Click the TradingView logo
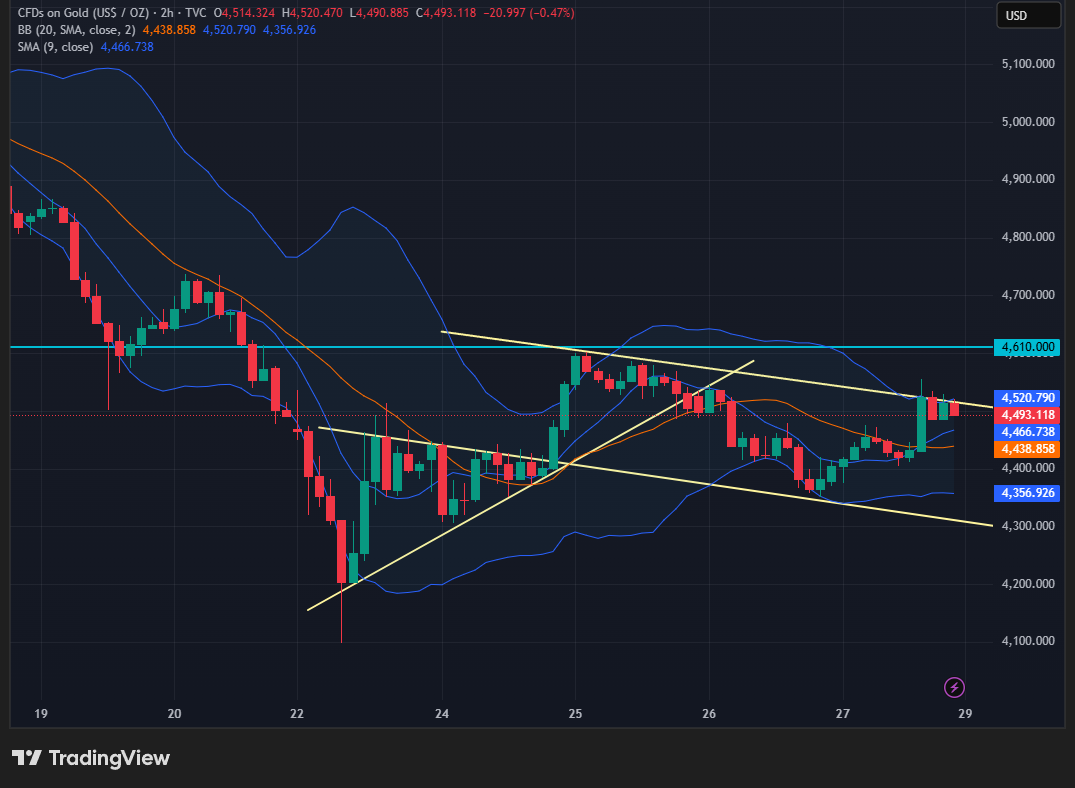This screenshot has width=1075, height=788. [91, 758]
